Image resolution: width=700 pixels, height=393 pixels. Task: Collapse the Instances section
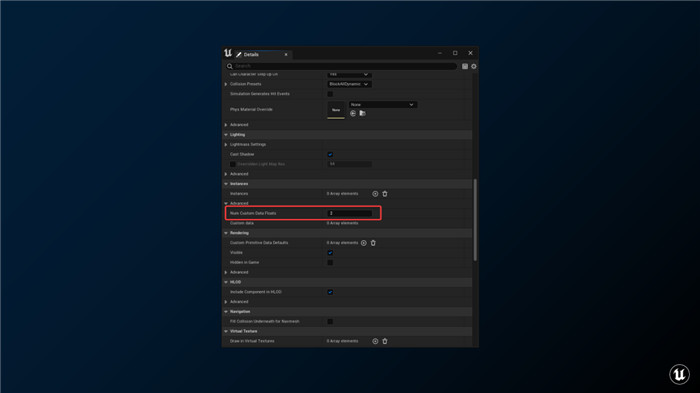point(226,184)
